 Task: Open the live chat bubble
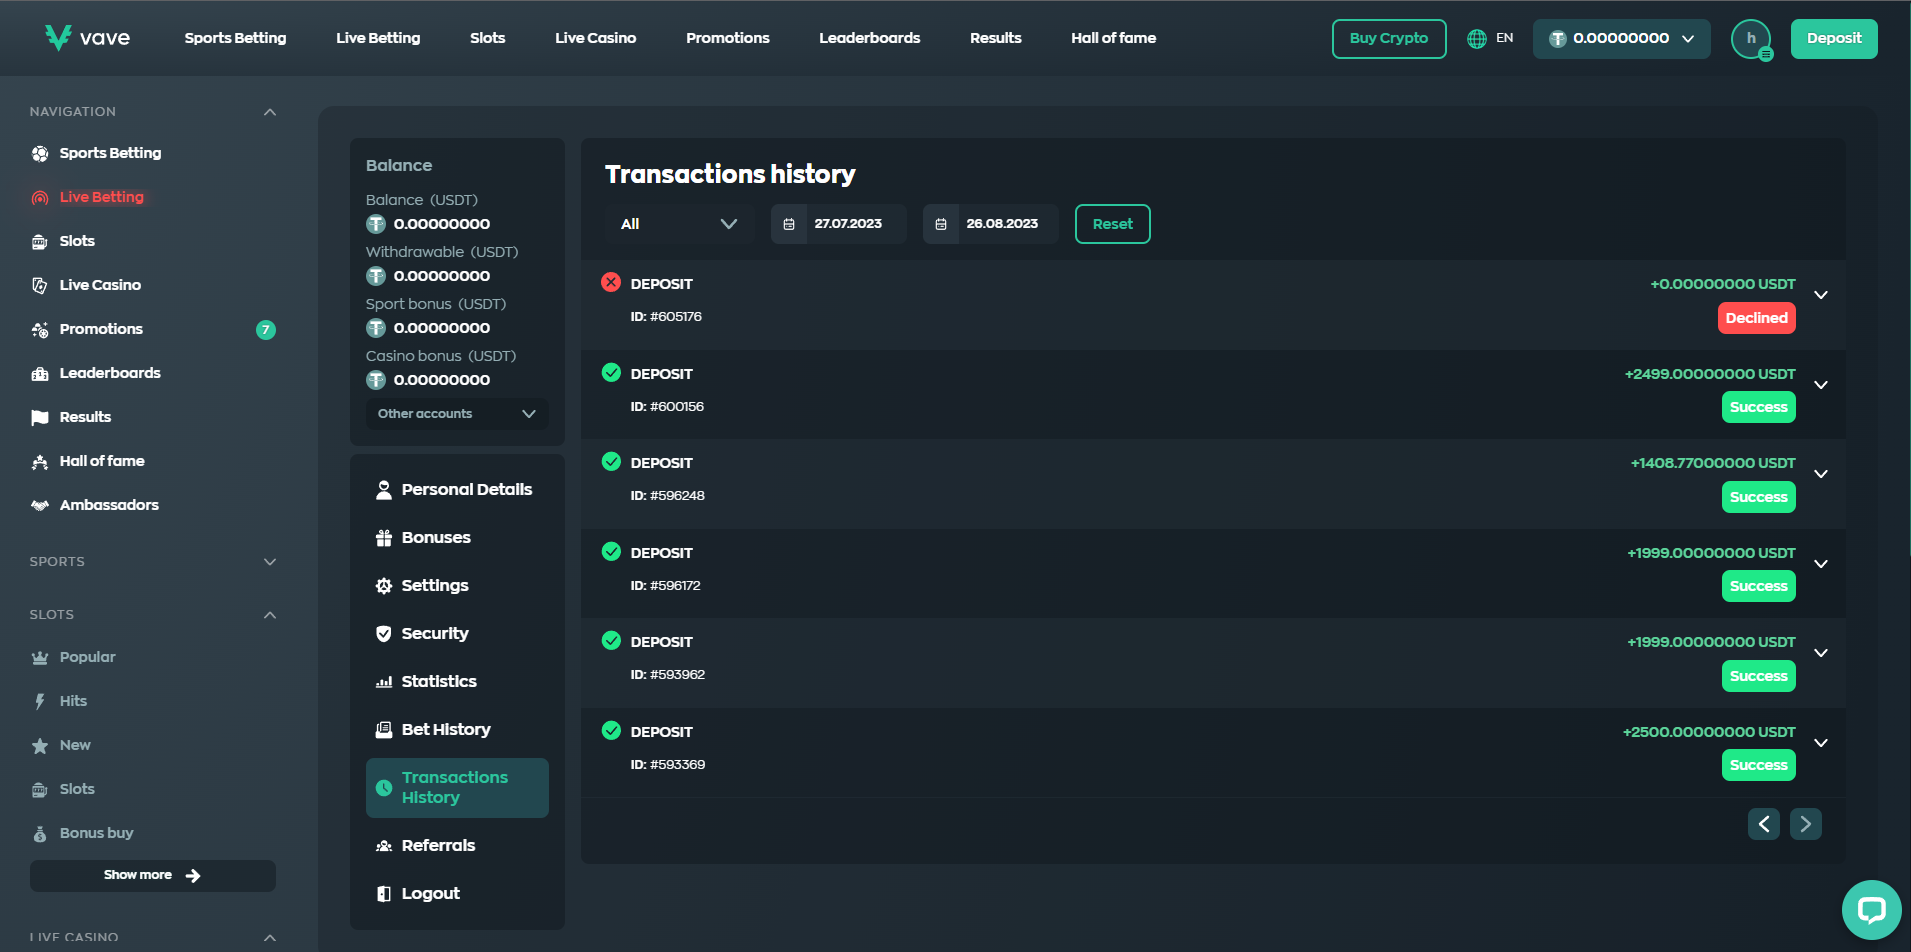(1871, 909)
